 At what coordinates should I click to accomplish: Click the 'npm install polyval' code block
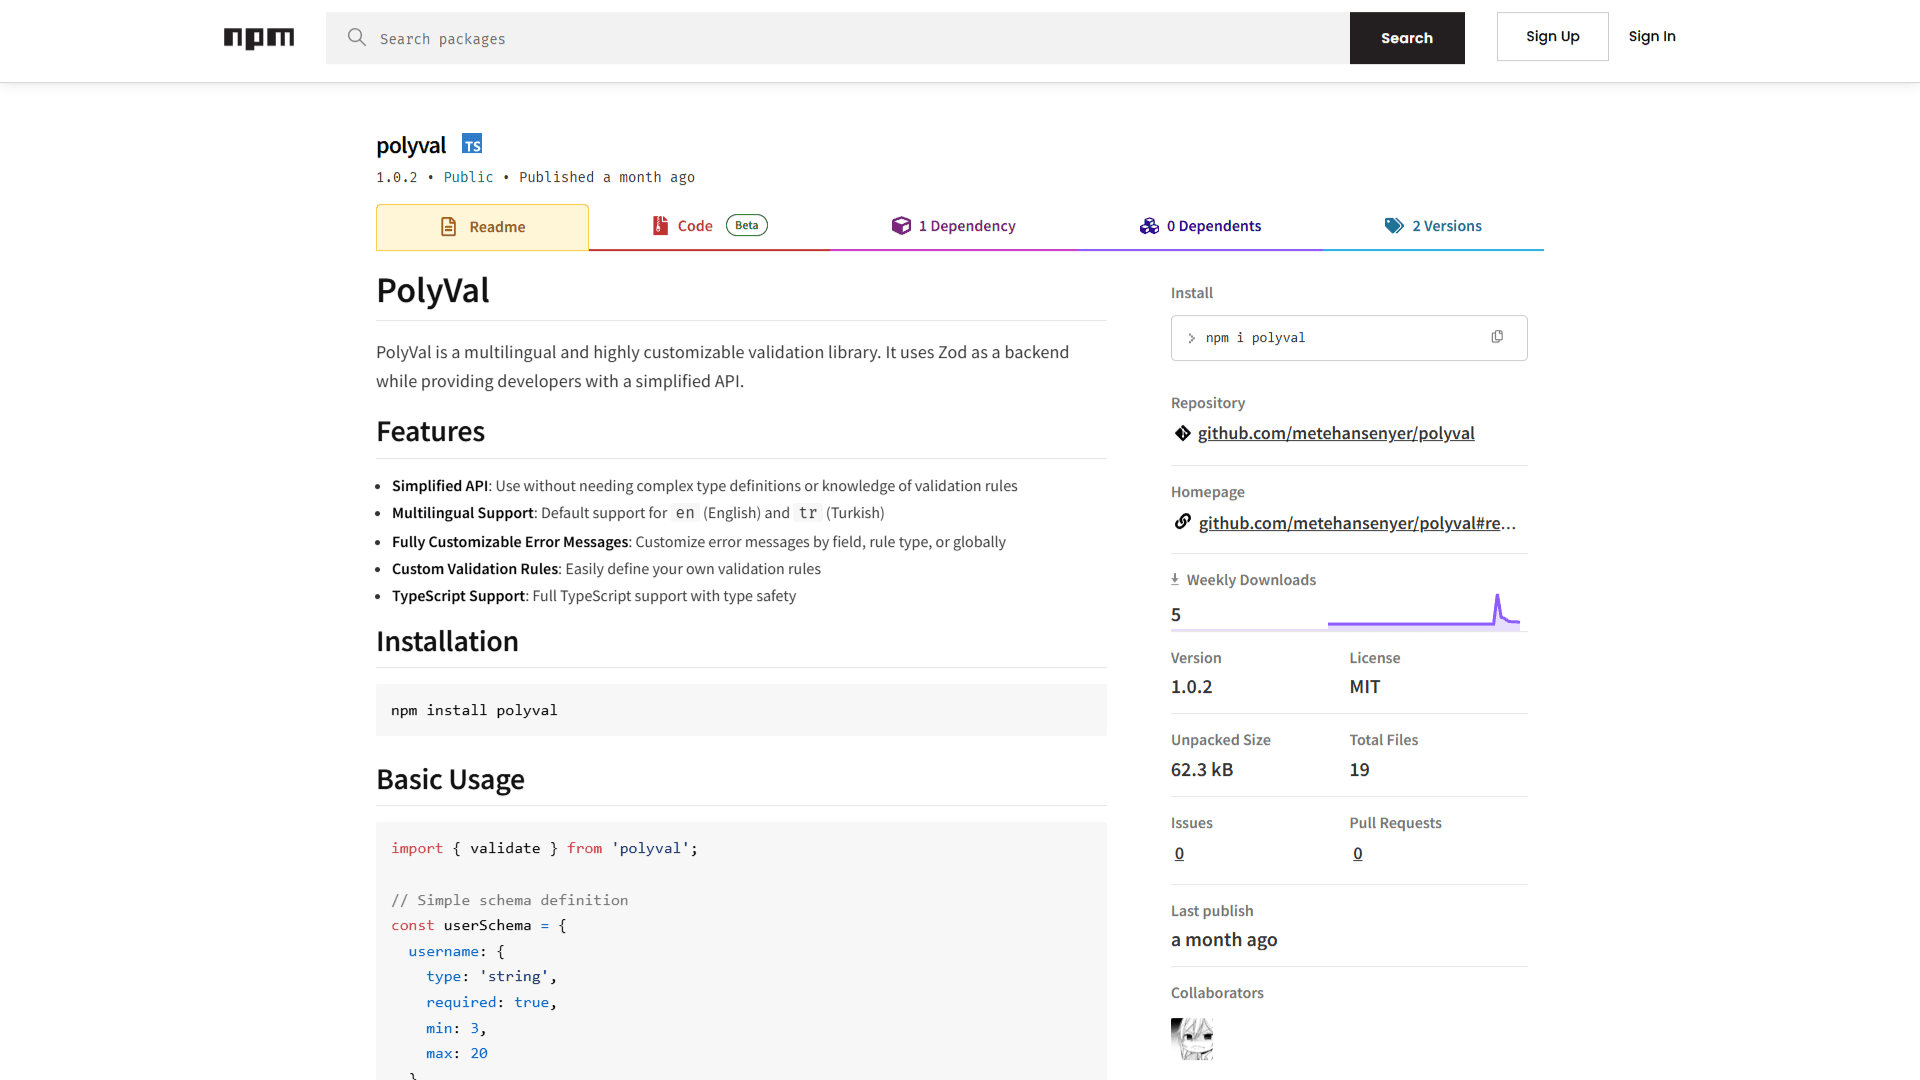[741, 710]
